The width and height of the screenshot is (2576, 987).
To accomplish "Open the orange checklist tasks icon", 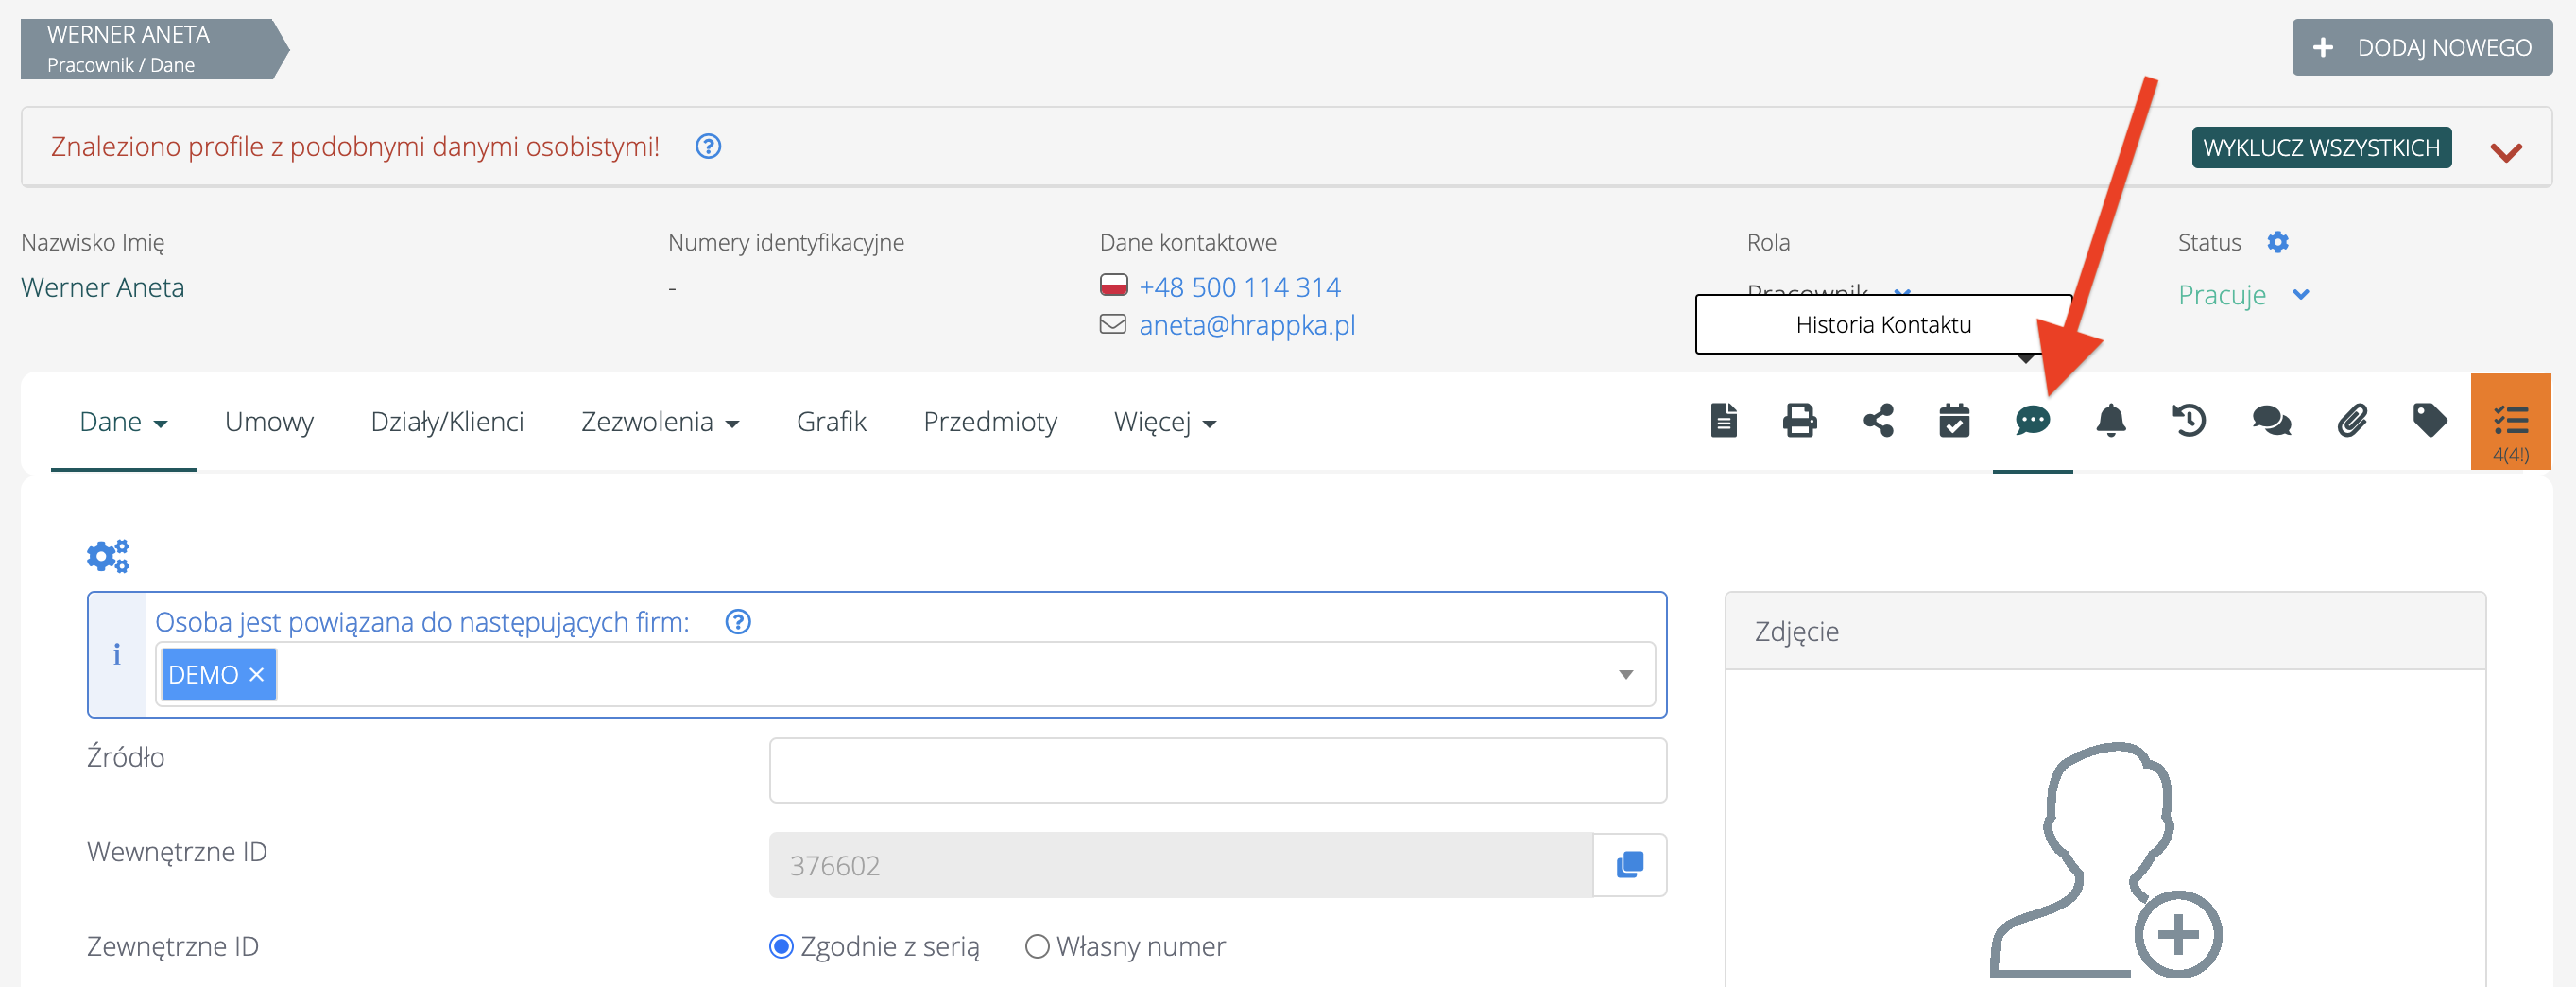I will click(2510, 421).
